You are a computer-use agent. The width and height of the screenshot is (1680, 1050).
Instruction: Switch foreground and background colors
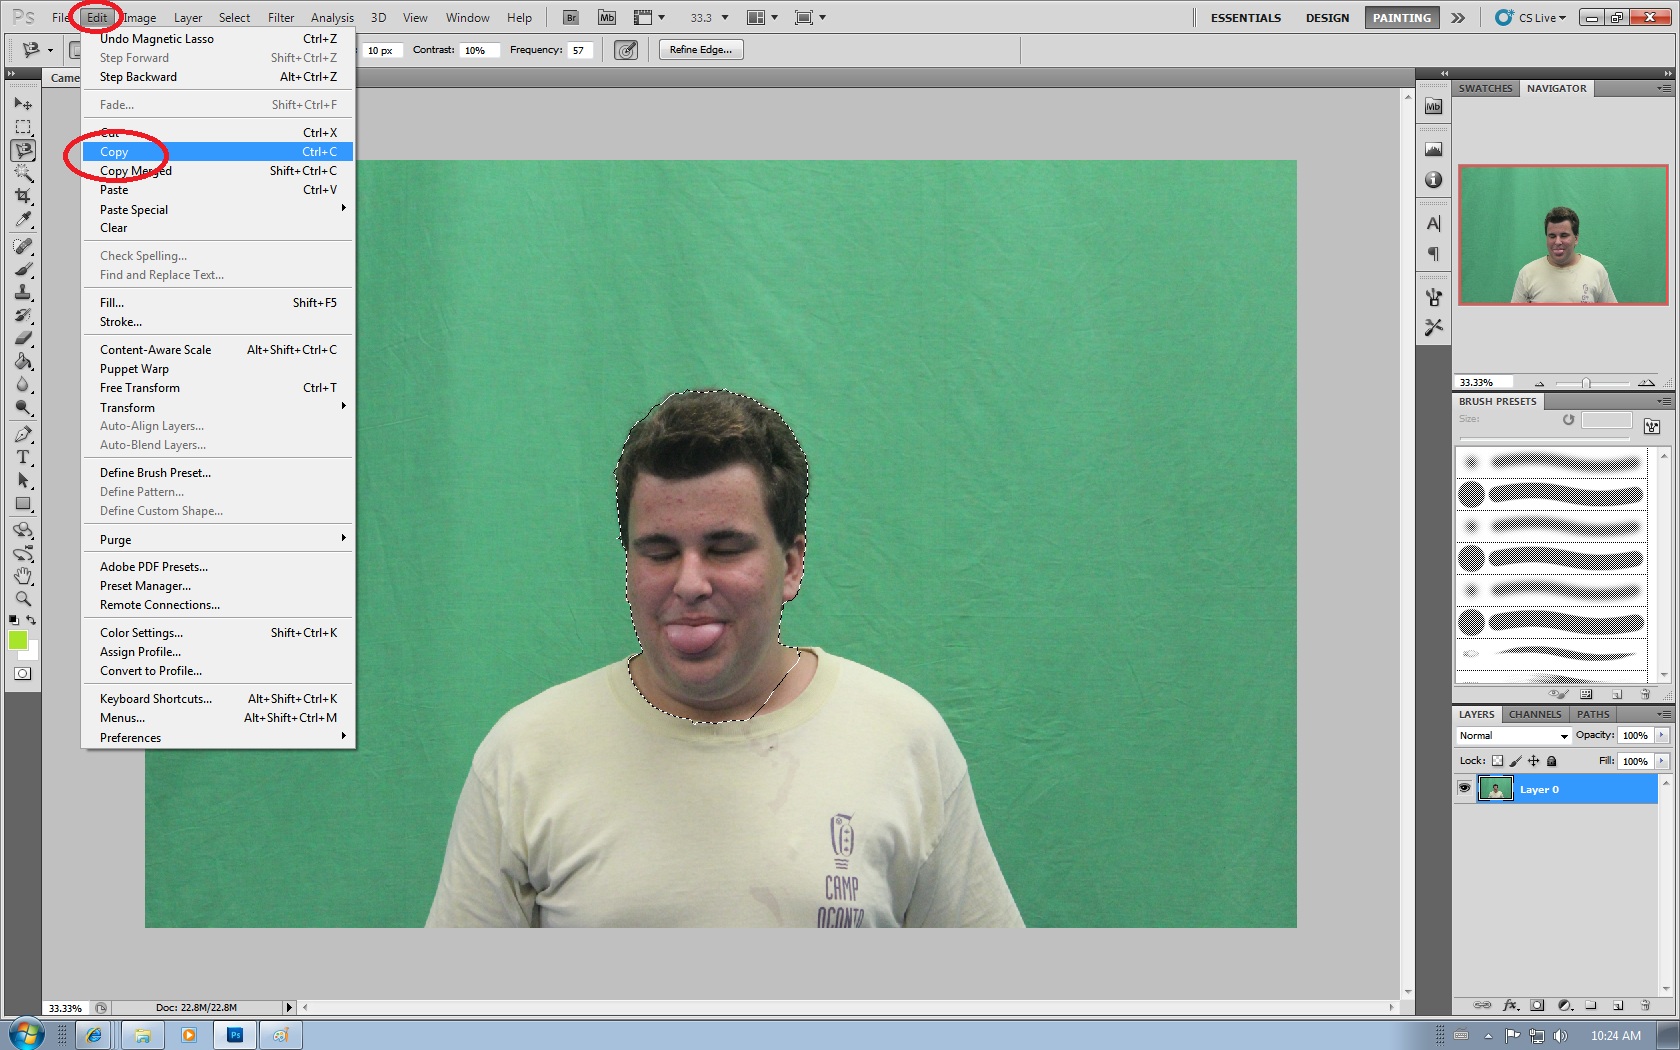click(31, 620)
